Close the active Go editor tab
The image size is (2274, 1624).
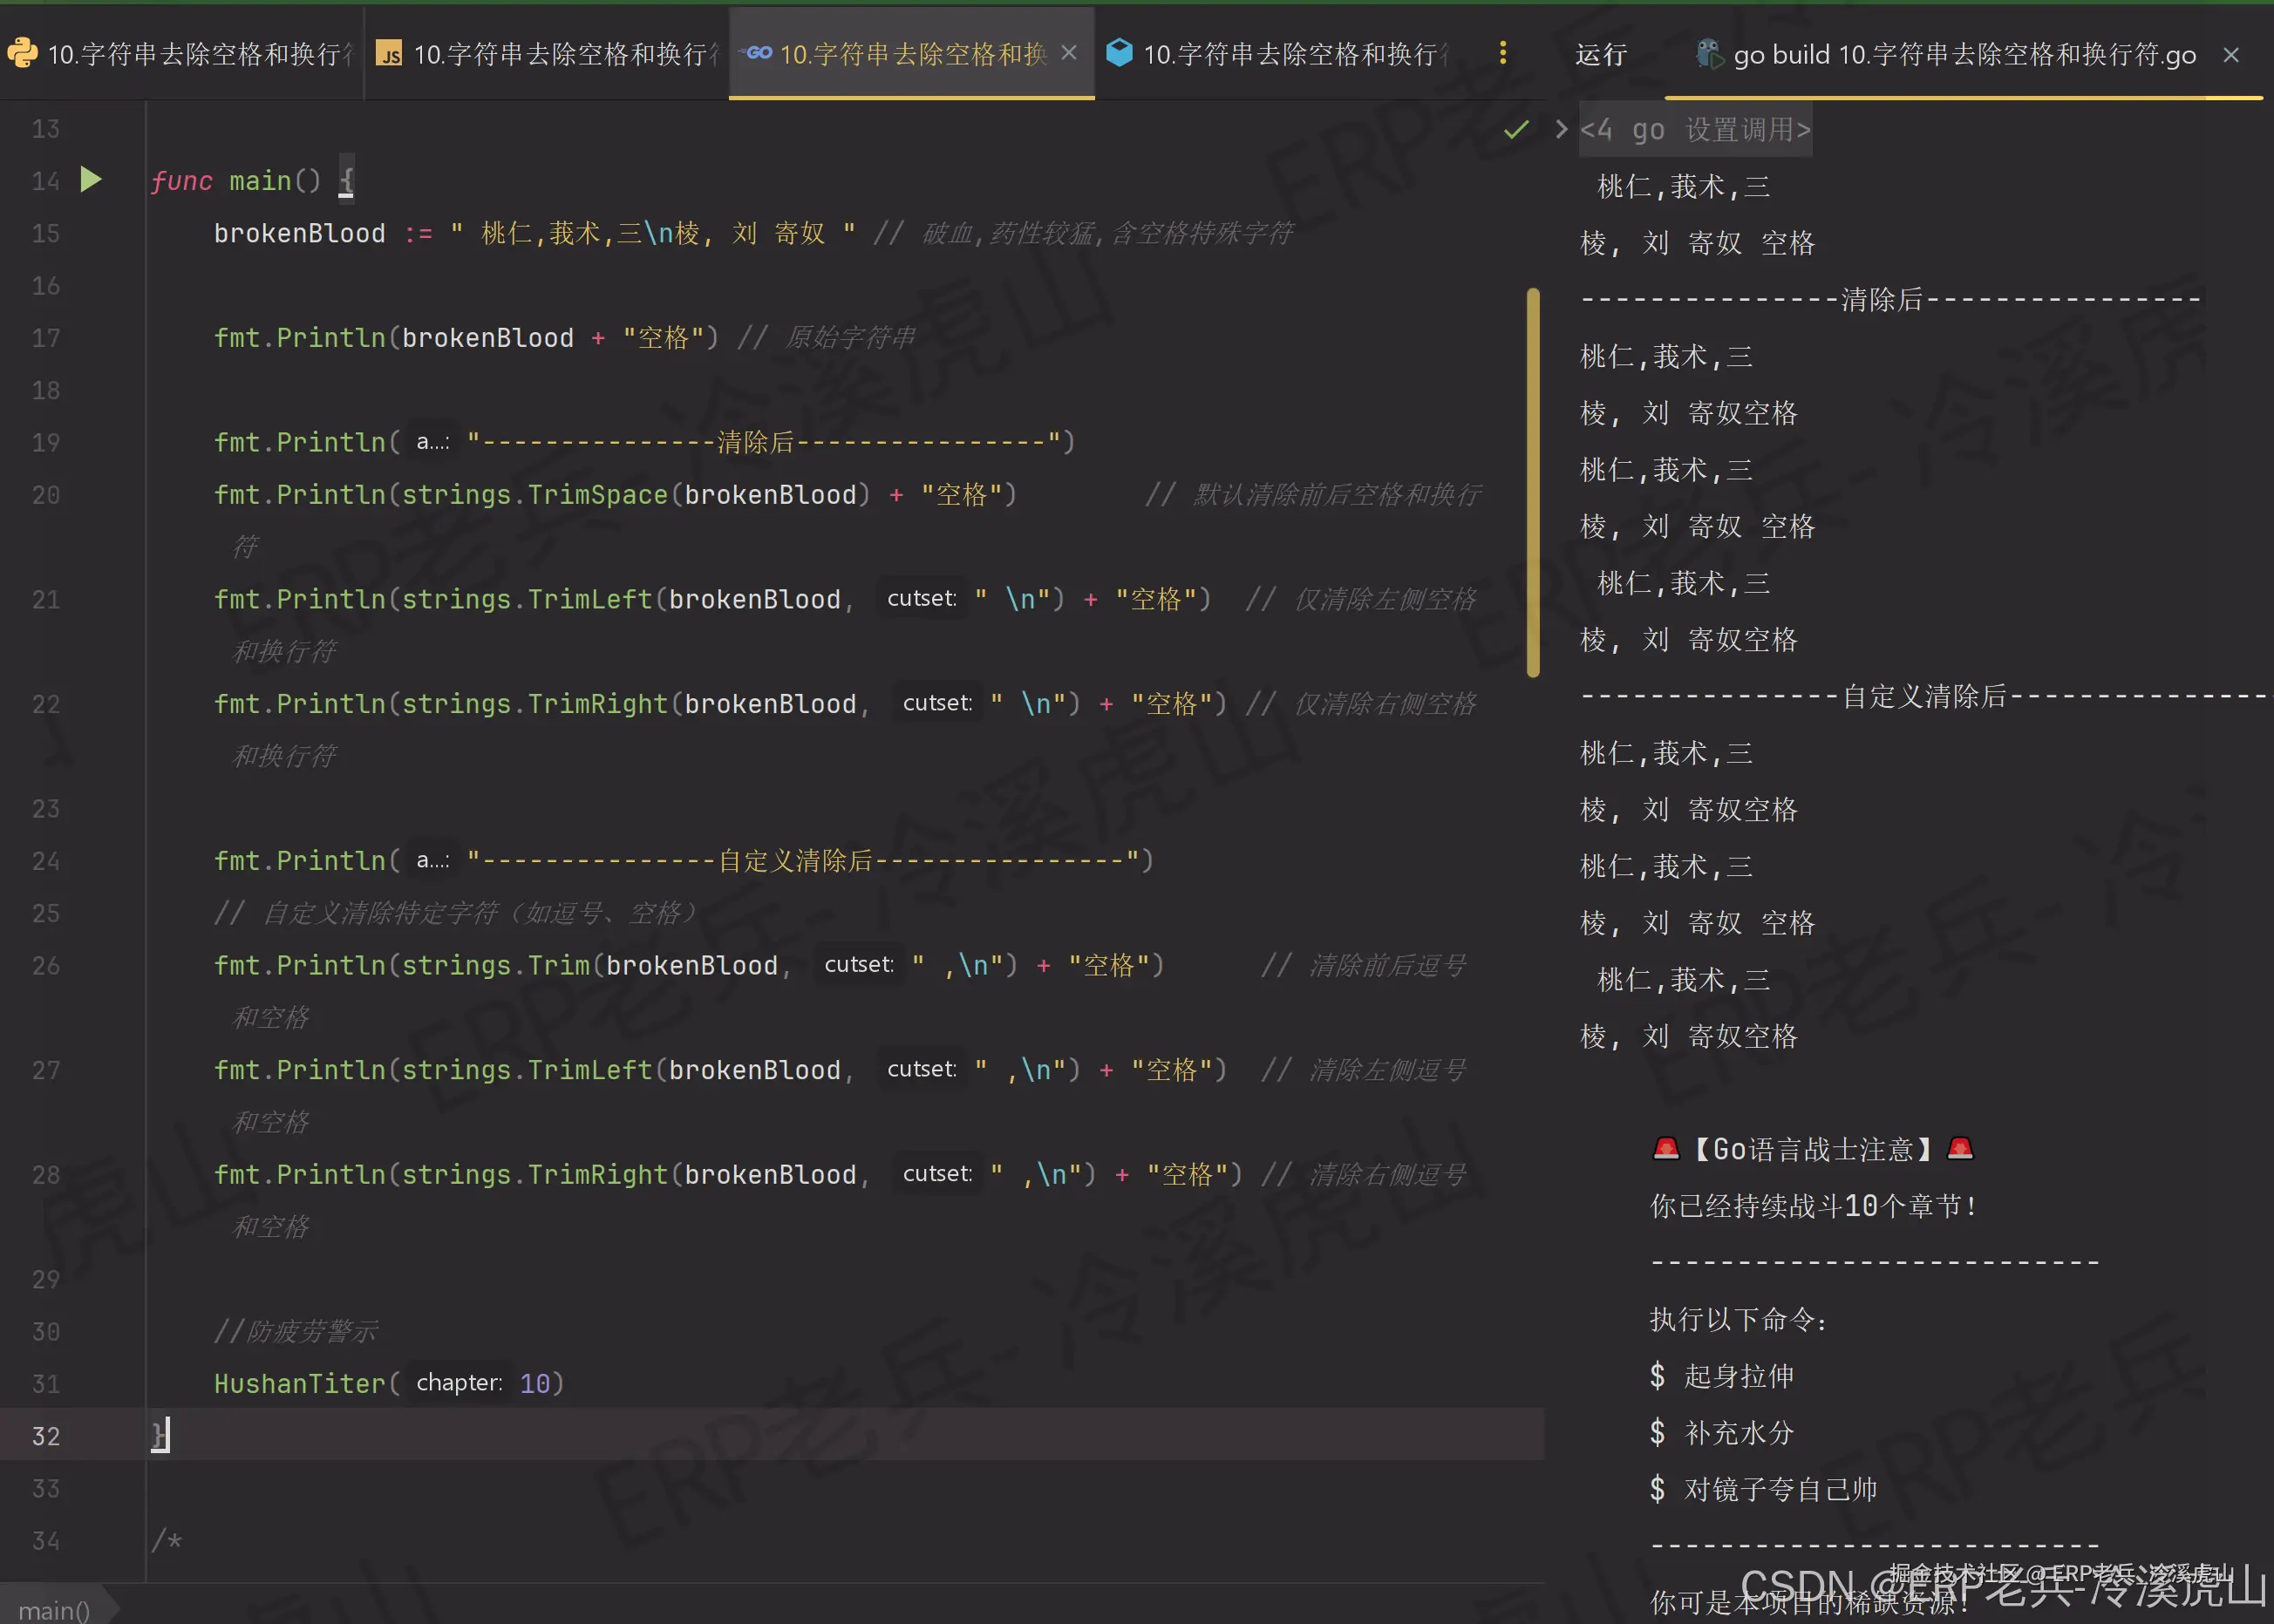[1069, 53]
